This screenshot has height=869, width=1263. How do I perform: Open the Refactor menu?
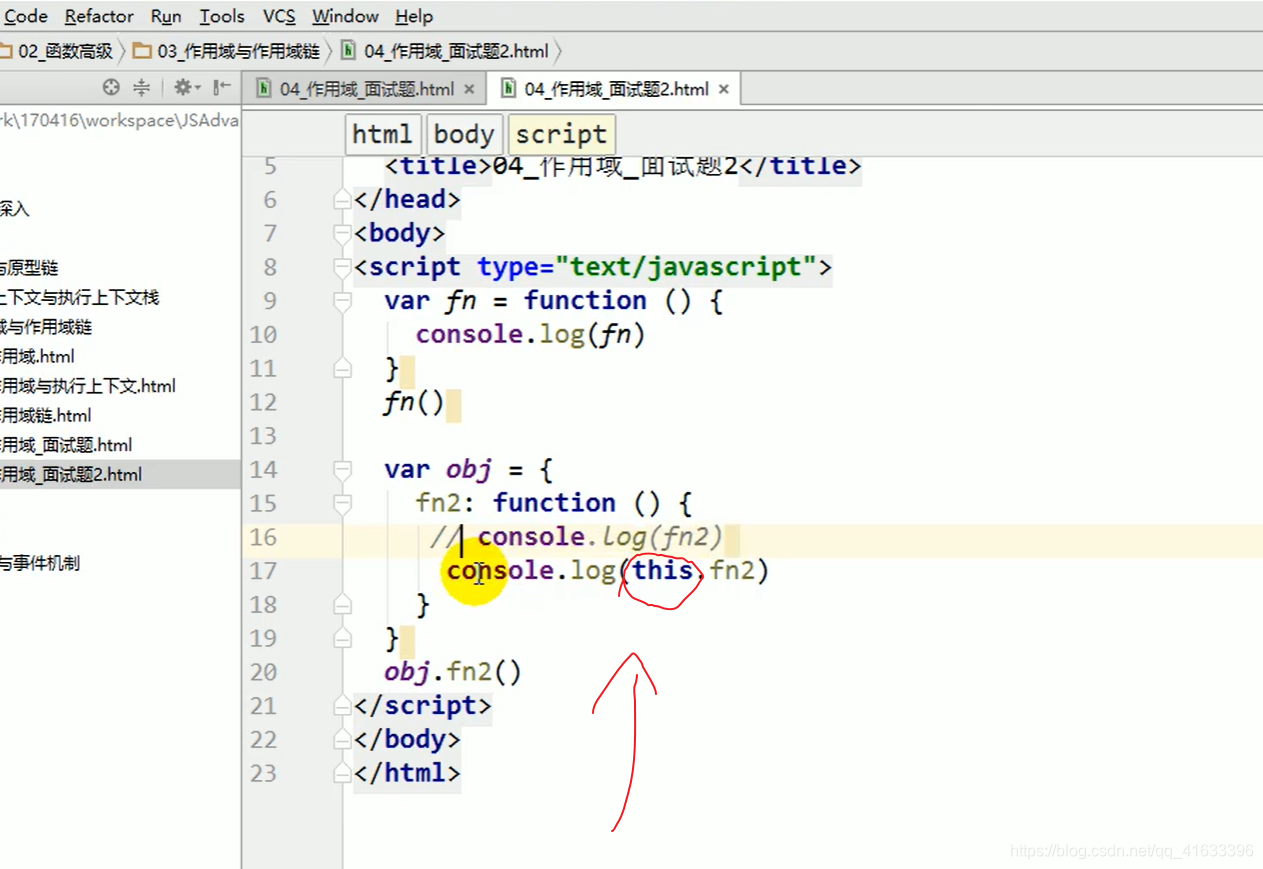99,16
